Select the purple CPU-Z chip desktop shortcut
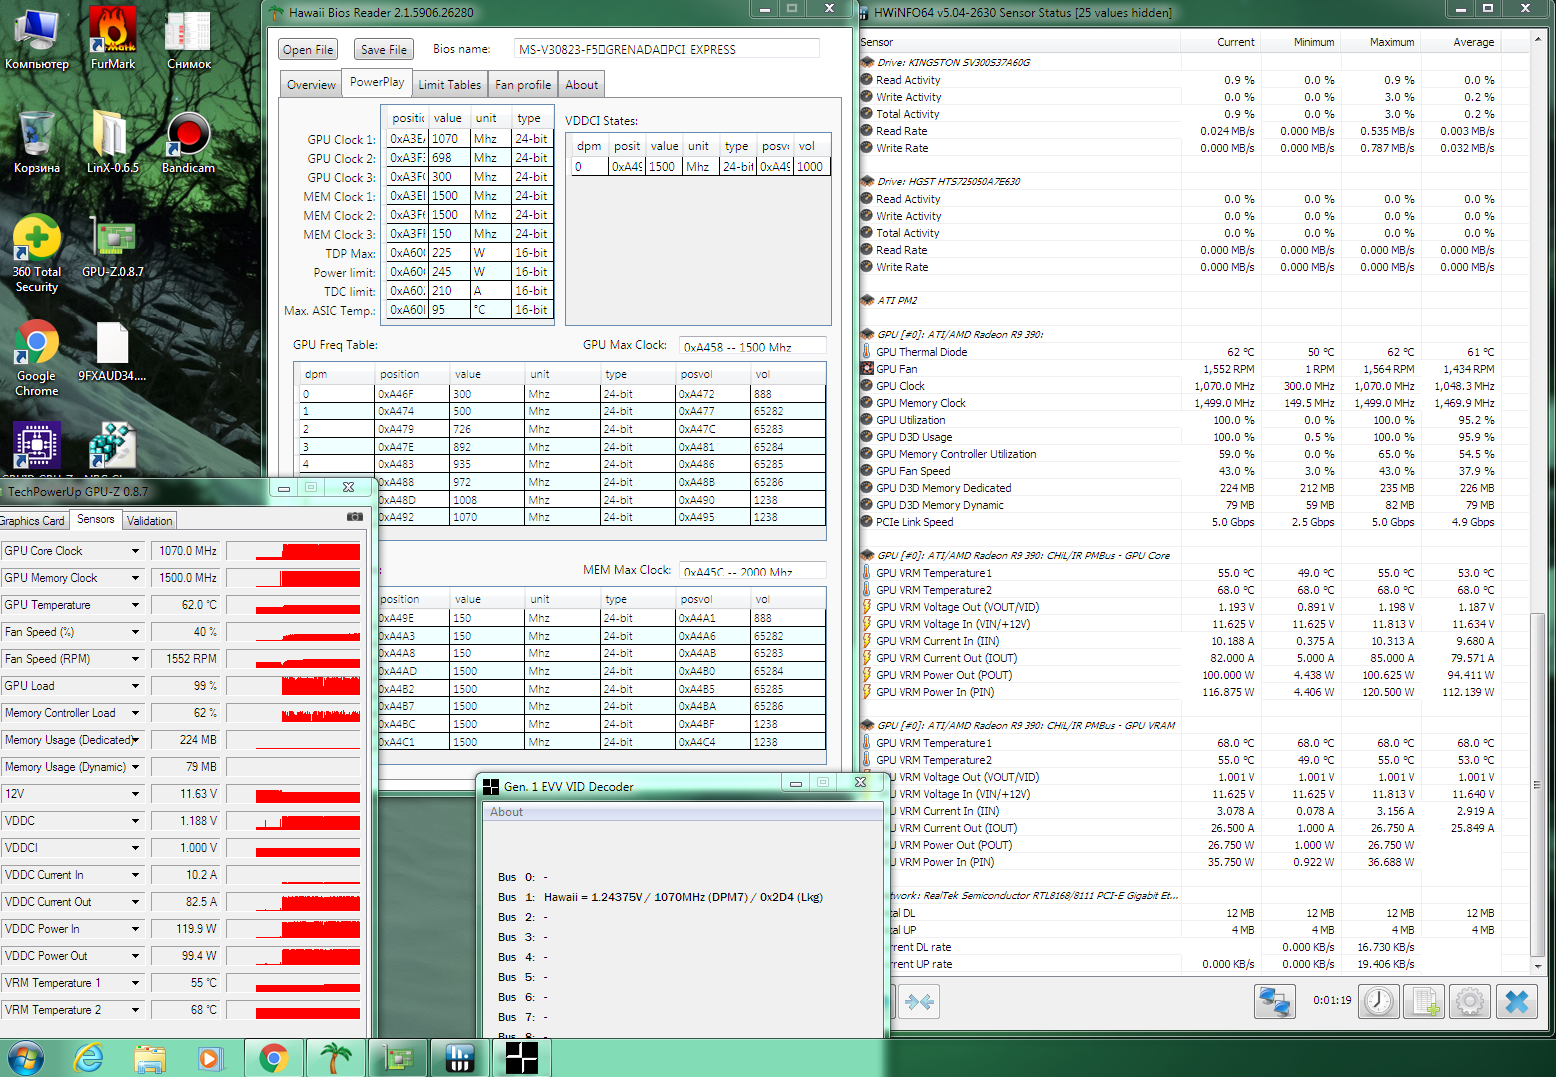1556x1077 pixels. point(37,444)
